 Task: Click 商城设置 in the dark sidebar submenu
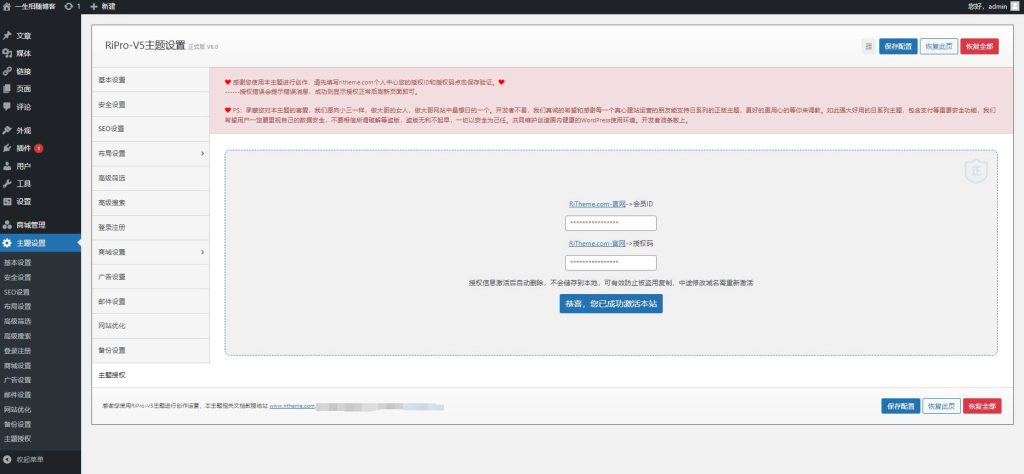coord(18,366)
